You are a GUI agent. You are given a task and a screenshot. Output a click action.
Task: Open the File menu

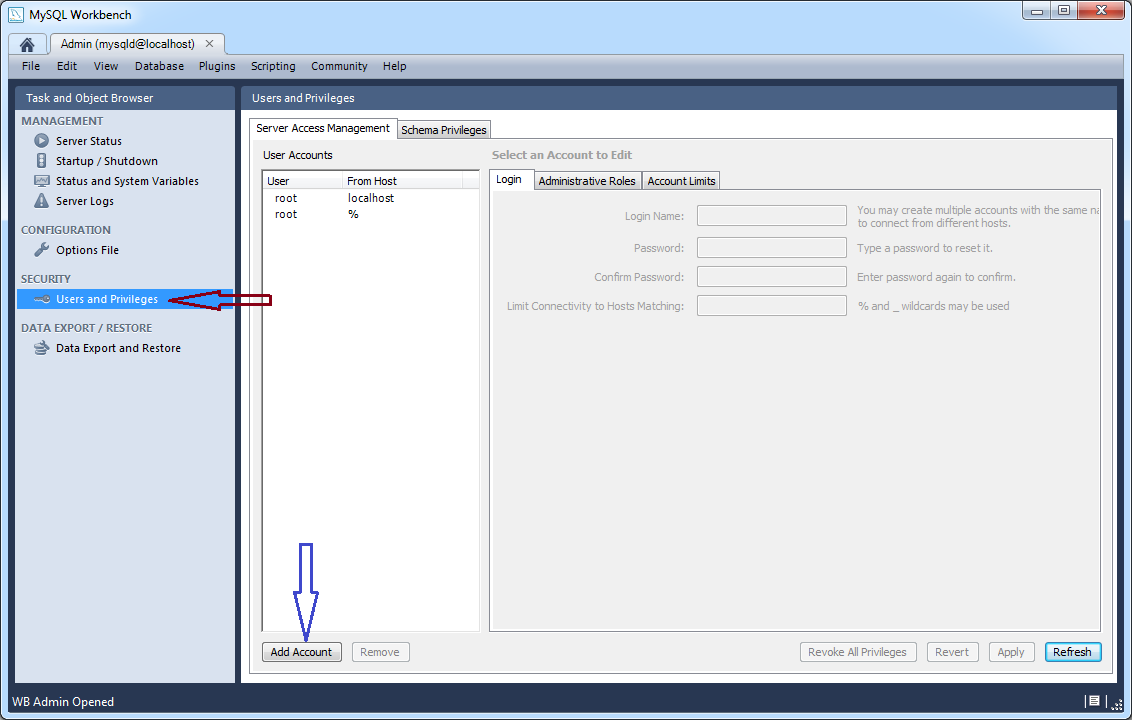coord(31,66)
